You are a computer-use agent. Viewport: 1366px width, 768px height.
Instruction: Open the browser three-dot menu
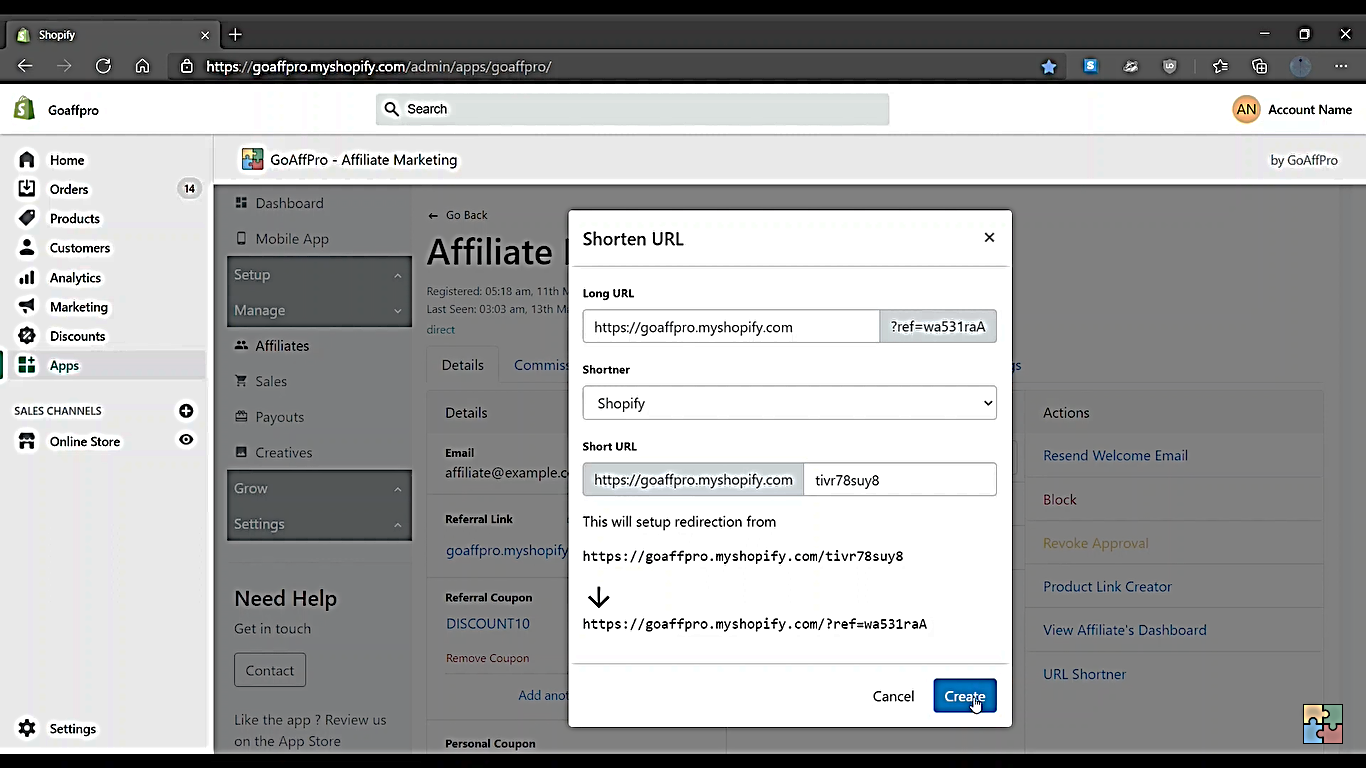click(x=1341, y=66)
